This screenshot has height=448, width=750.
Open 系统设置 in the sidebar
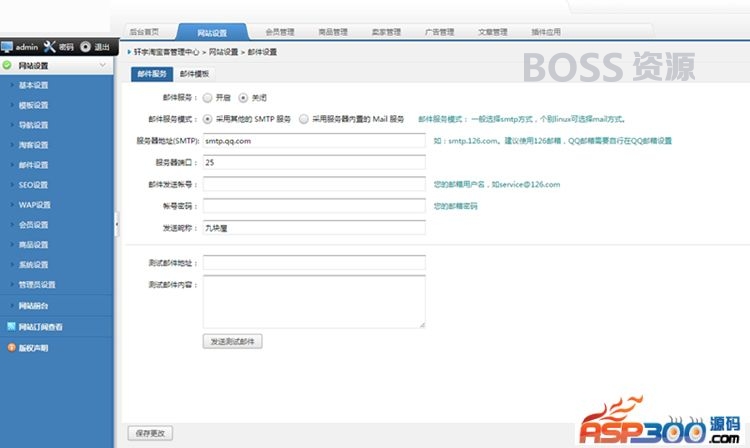point(33,265)
